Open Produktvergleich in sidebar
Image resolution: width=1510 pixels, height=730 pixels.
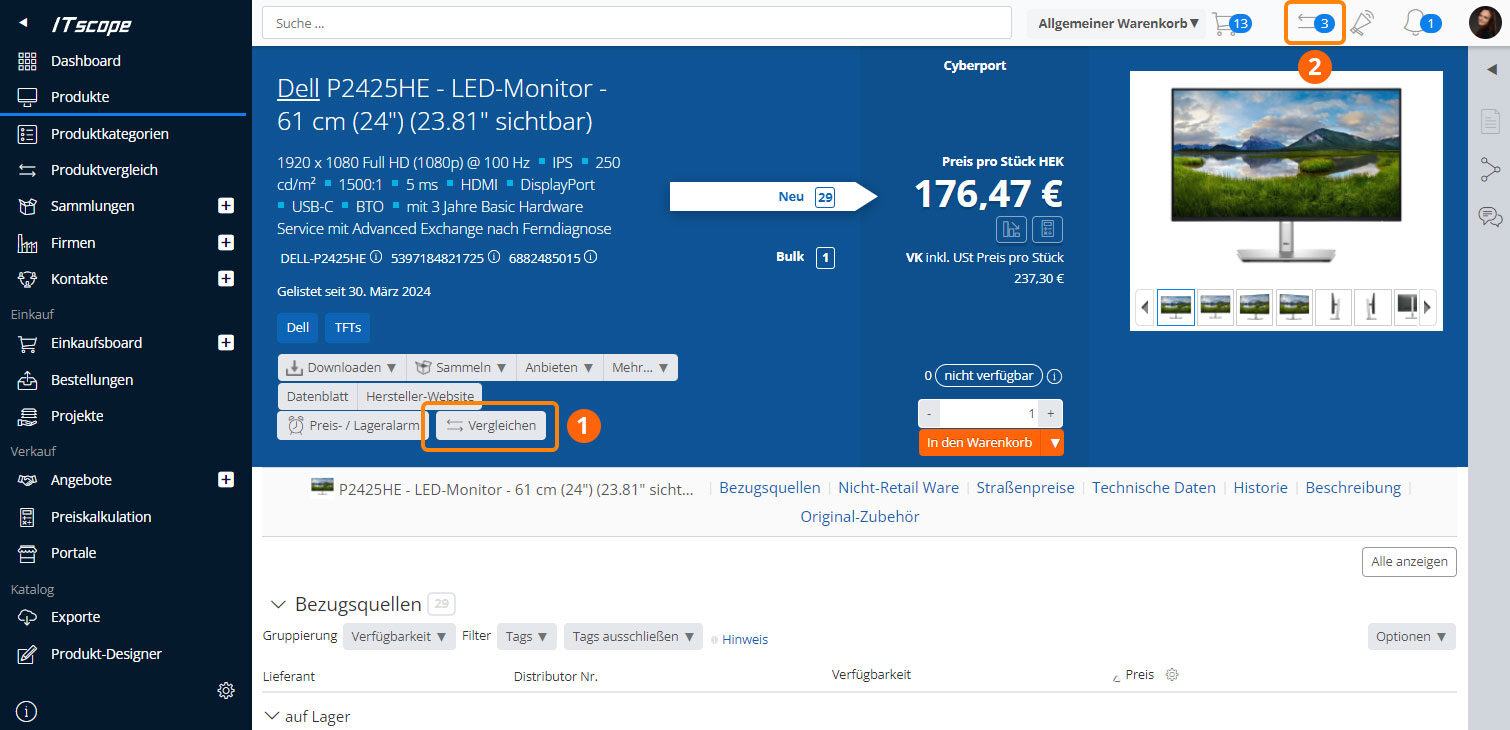(104, 170)
